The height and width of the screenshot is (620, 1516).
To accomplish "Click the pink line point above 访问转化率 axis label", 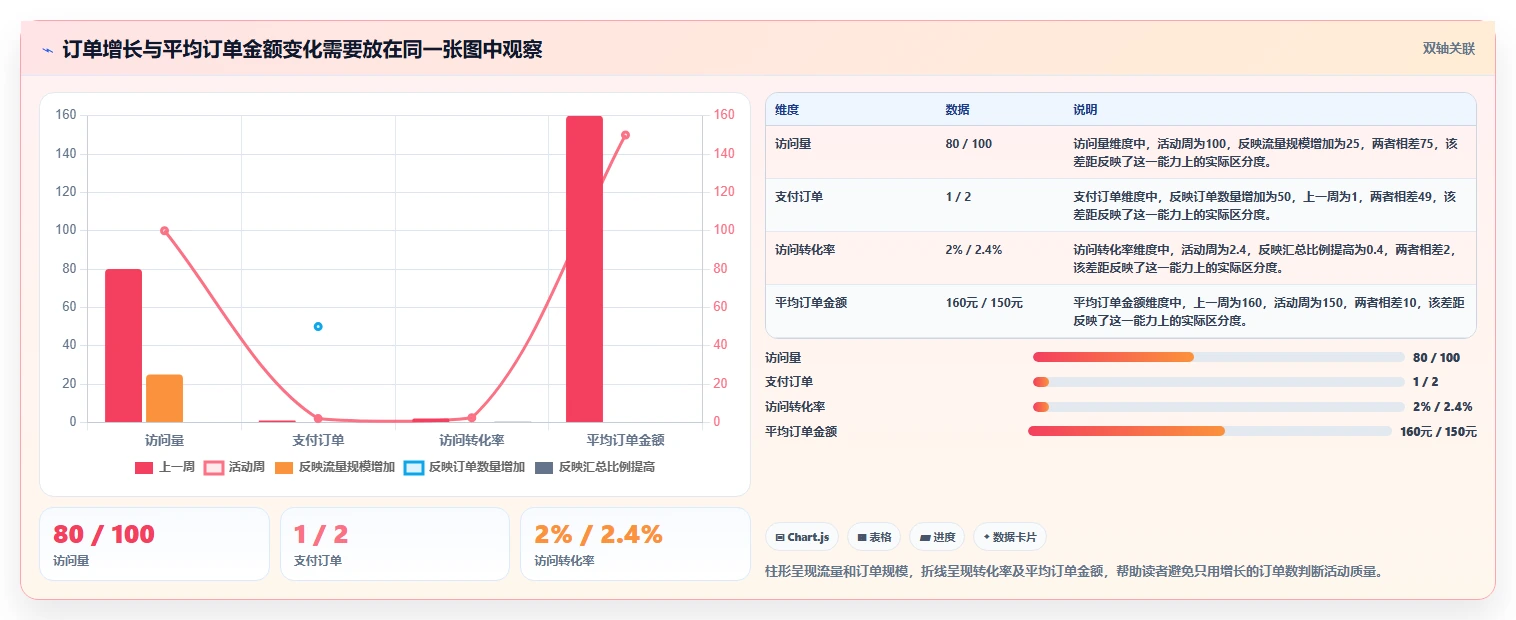I will 472,418.
